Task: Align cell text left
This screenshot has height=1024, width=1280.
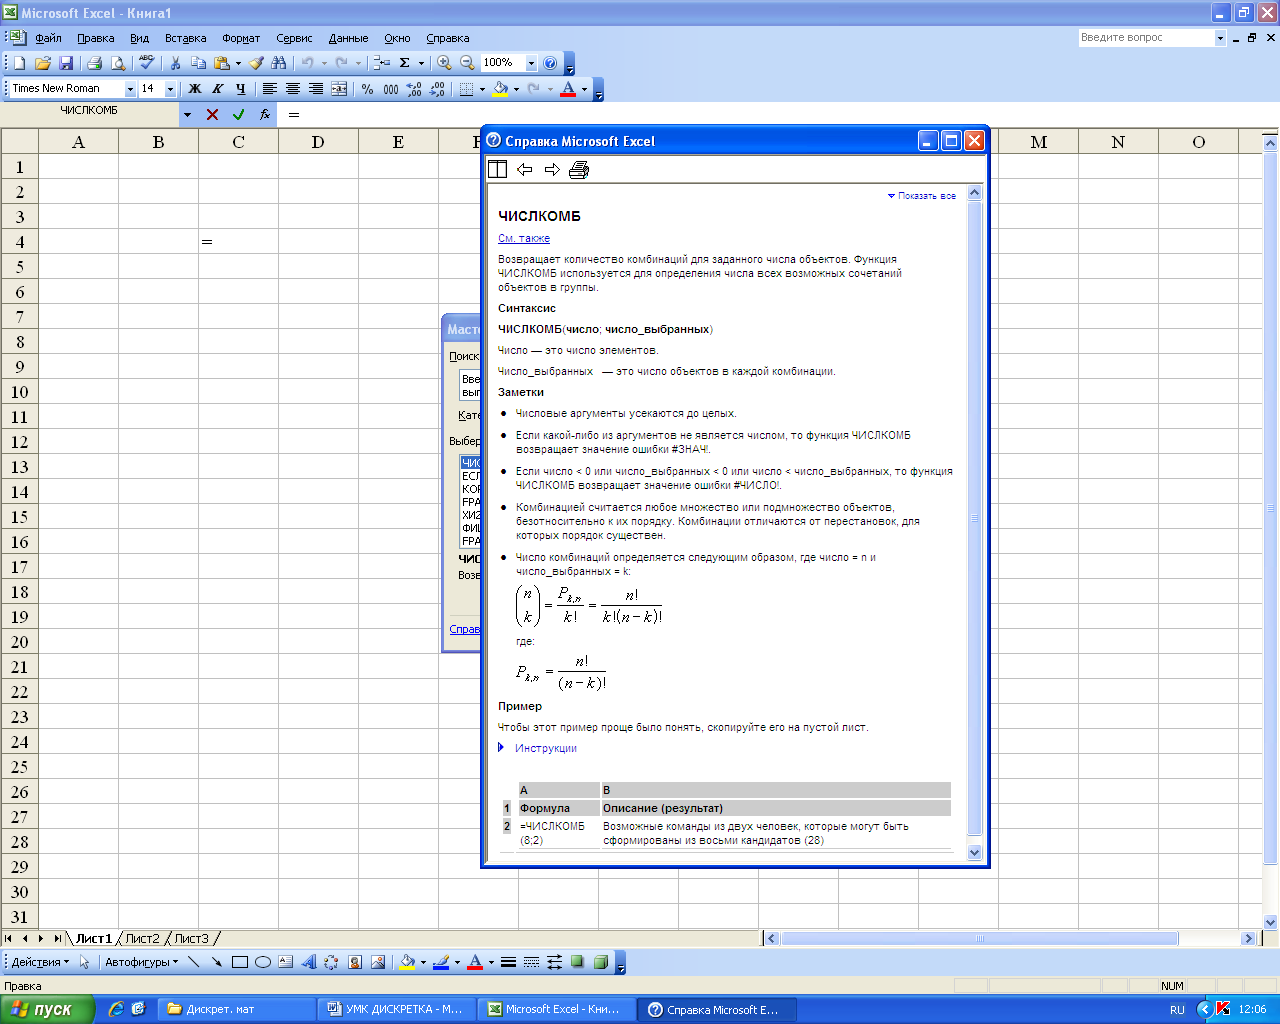Action: (x=270, y=89)
